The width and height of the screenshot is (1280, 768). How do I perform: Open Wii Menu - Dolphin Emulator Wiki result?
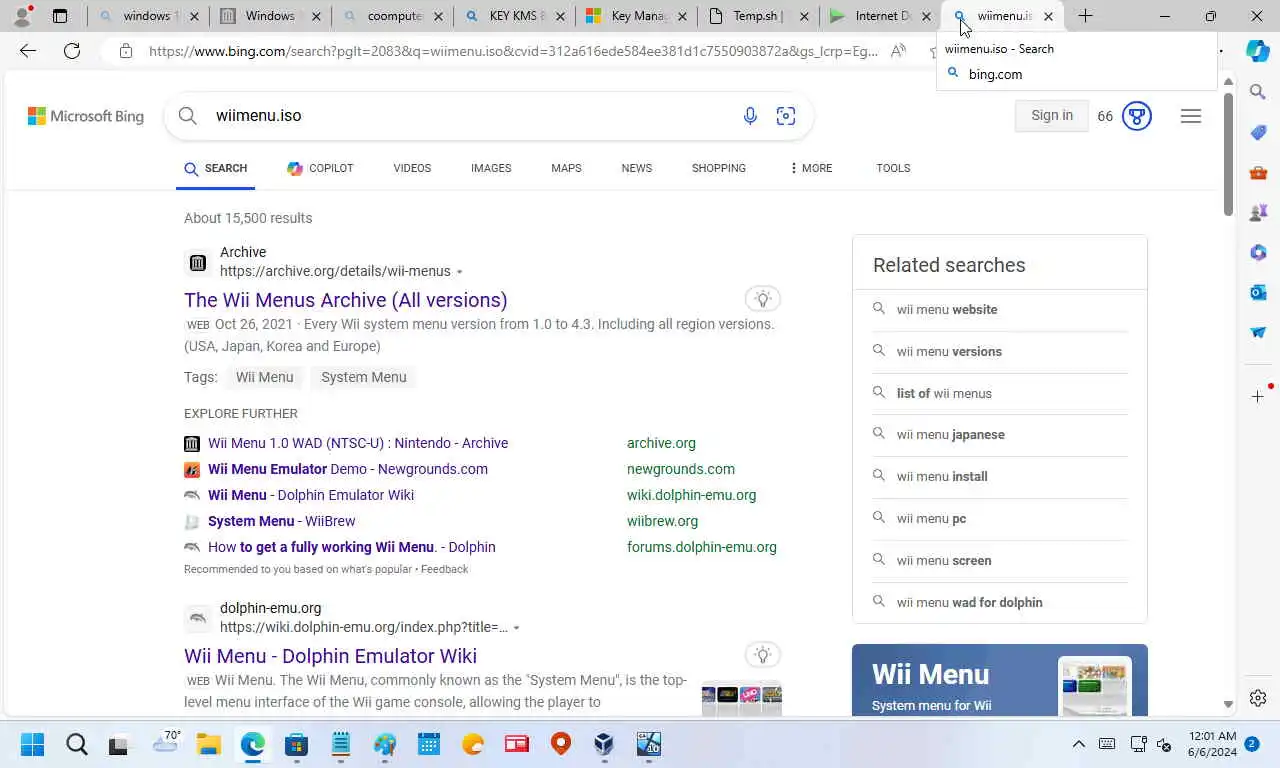[x=330, y=656]
